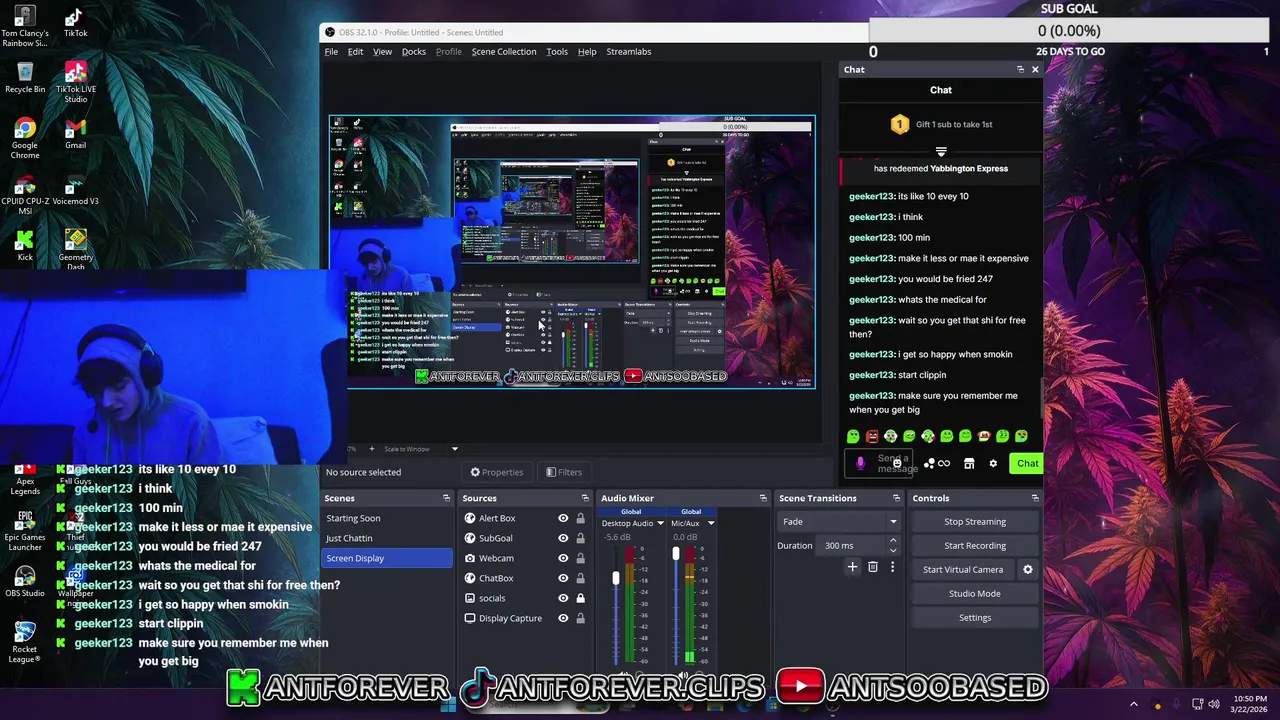This screenshot has width=1280, height=720.
Task: Launch the Epic Games Launcher desktop icon
Action: (25, 530)
